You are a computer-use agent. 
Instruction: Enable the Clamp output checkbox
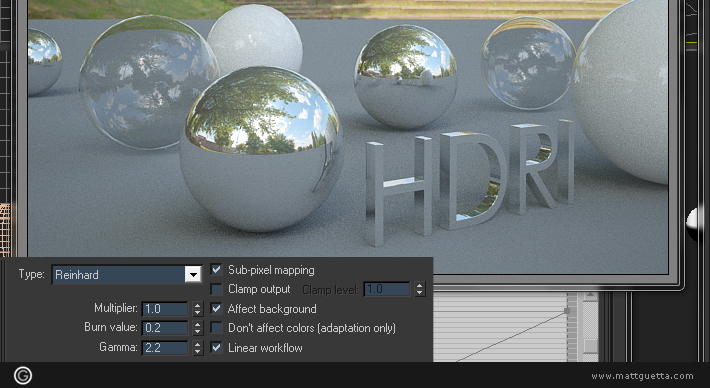pyautogui.click(x=216, y=289)
